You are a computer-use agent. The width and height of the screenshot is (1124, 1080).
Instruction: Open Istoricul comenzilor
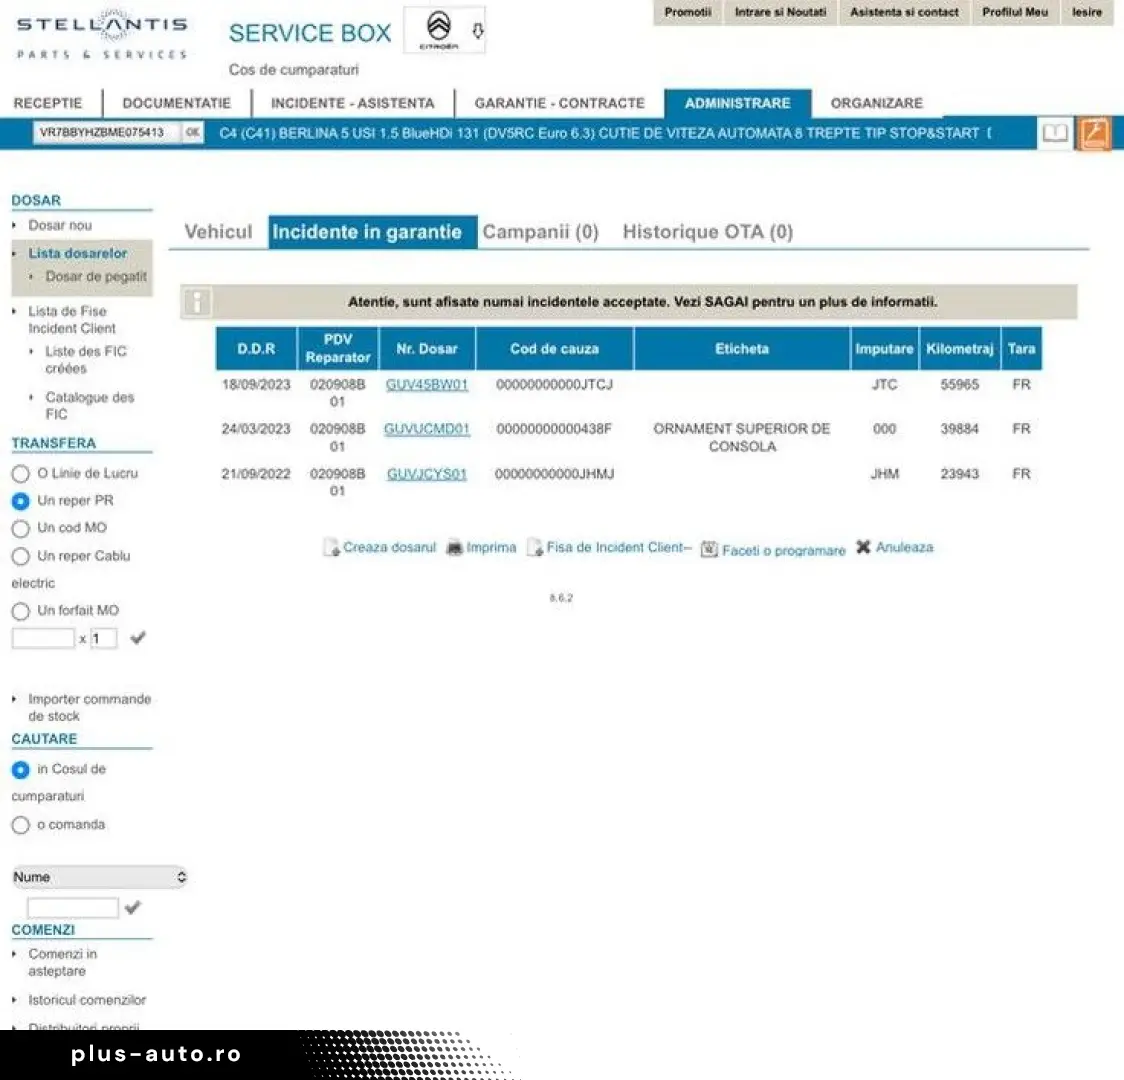(x=87, y=1000)
